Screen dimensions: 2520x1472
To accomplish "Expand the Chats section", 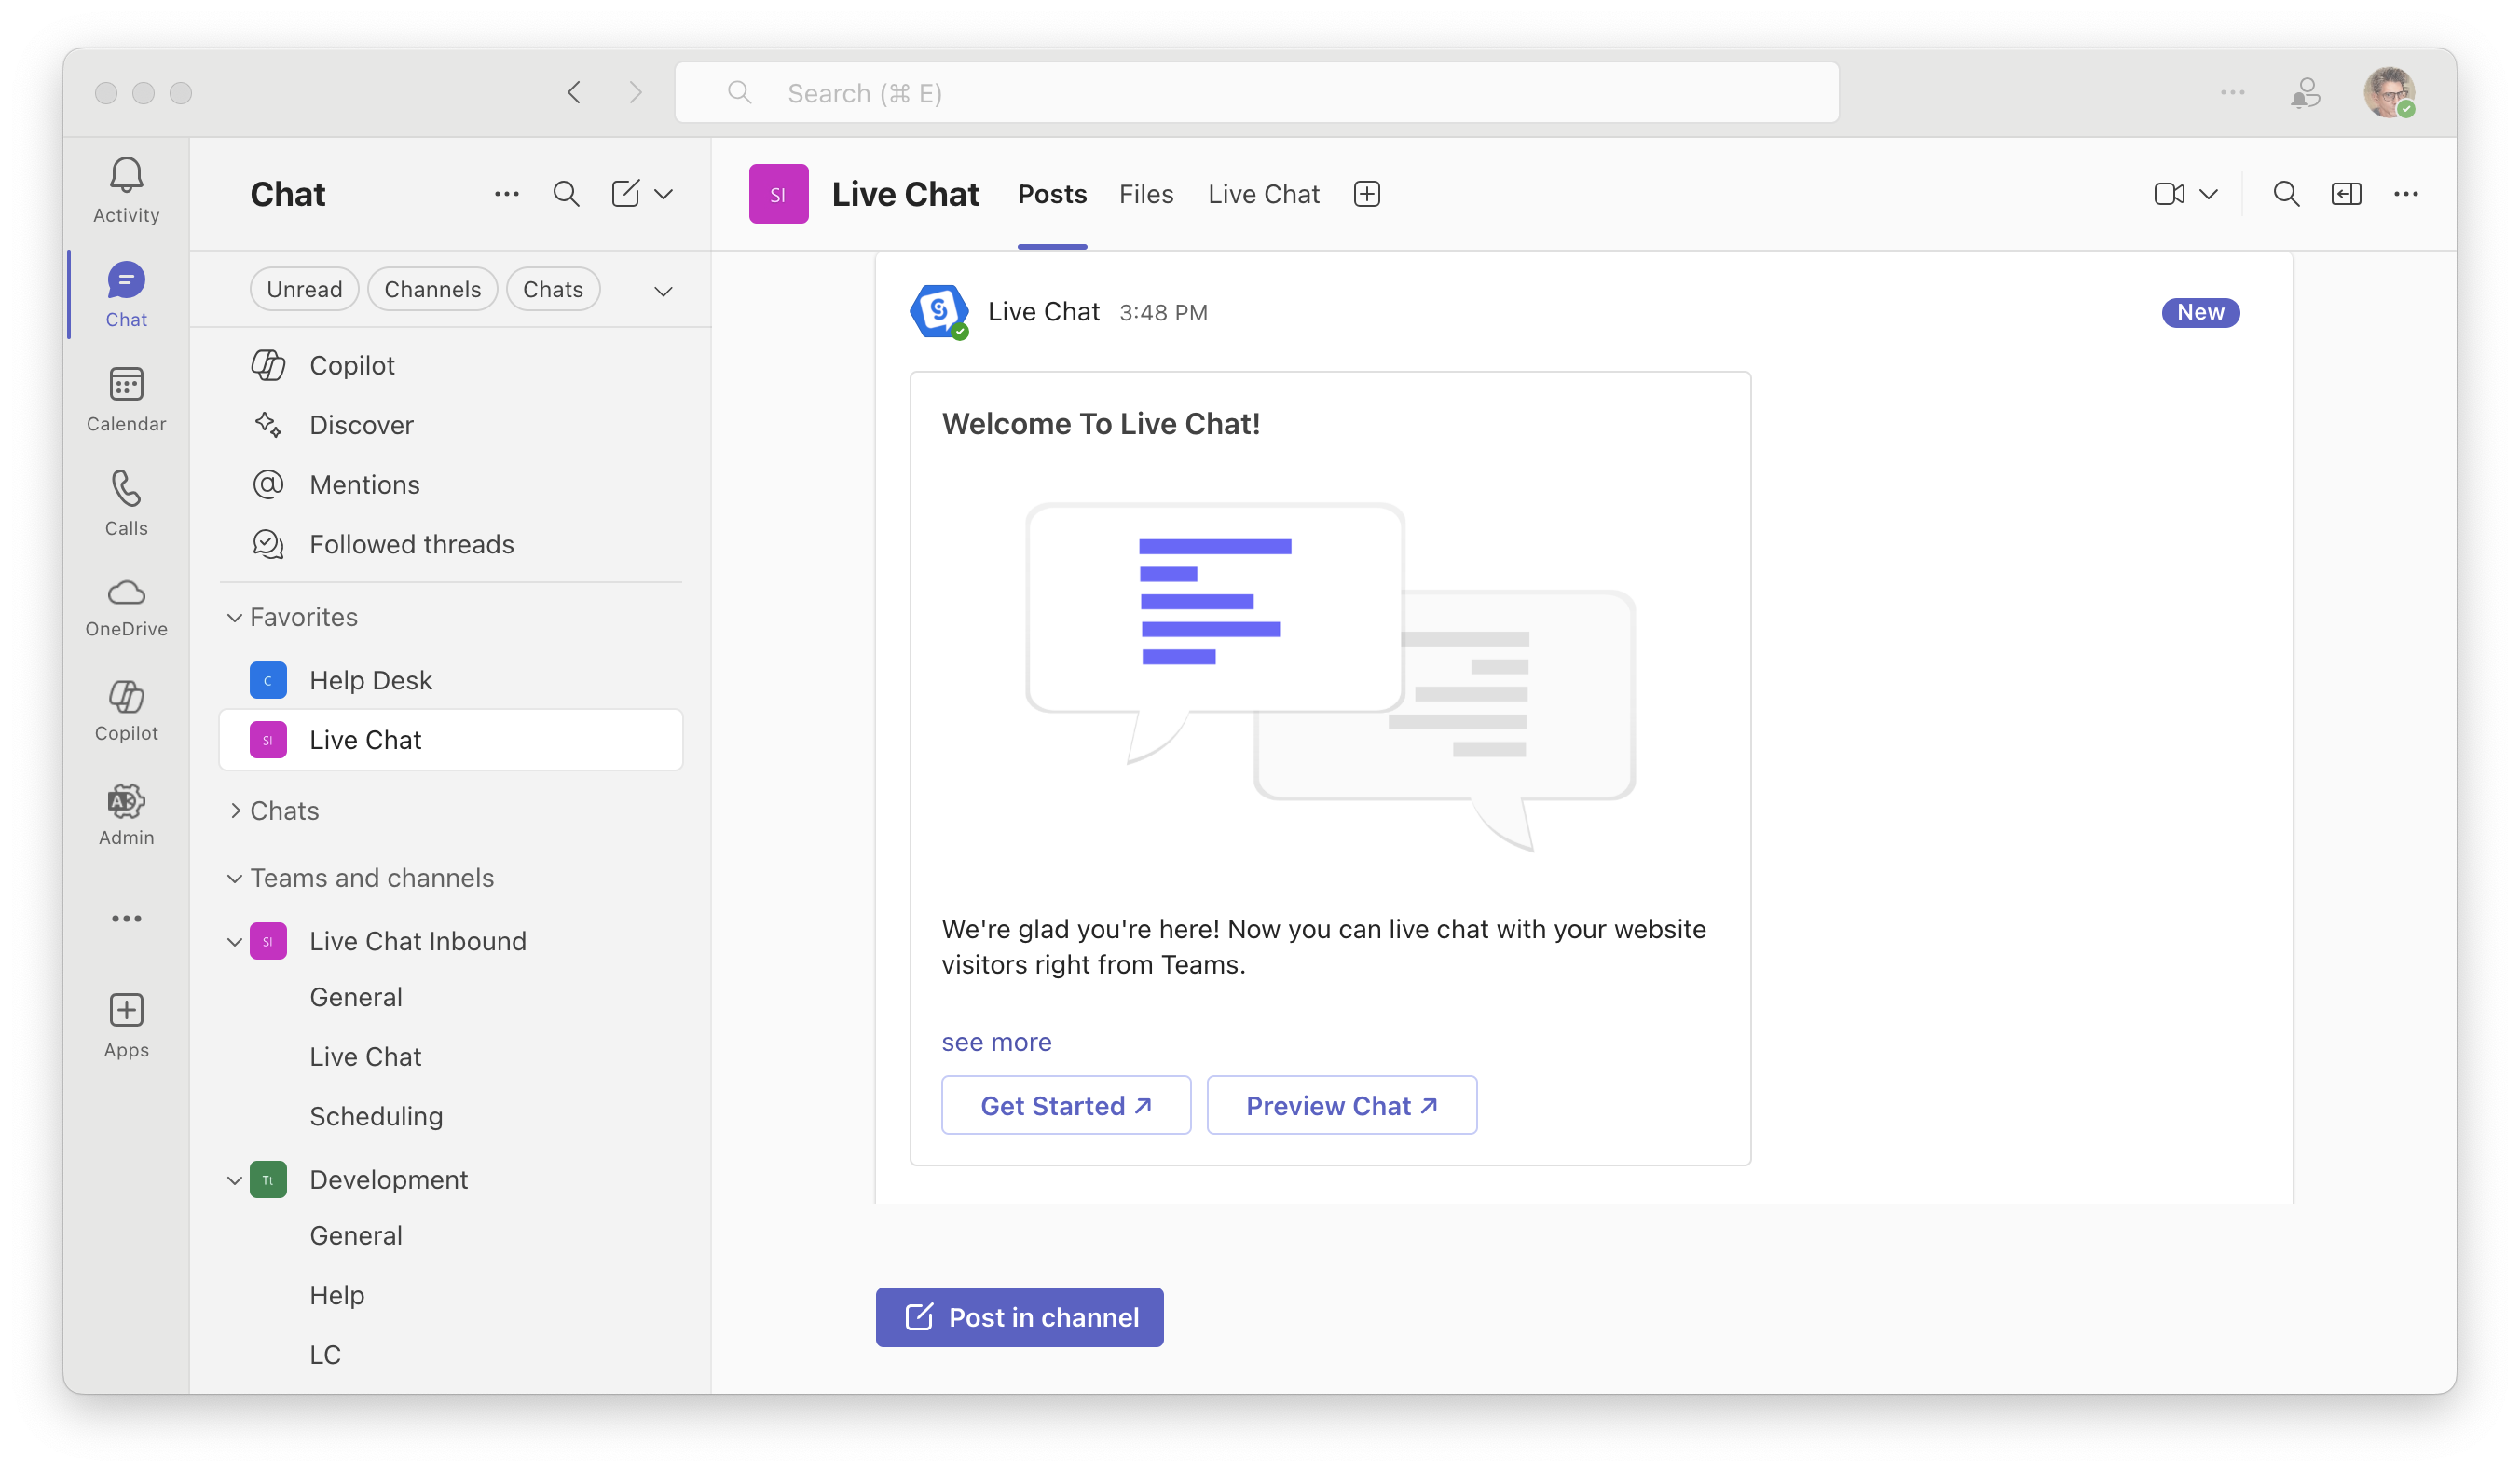I will click(x=236, y=810).
